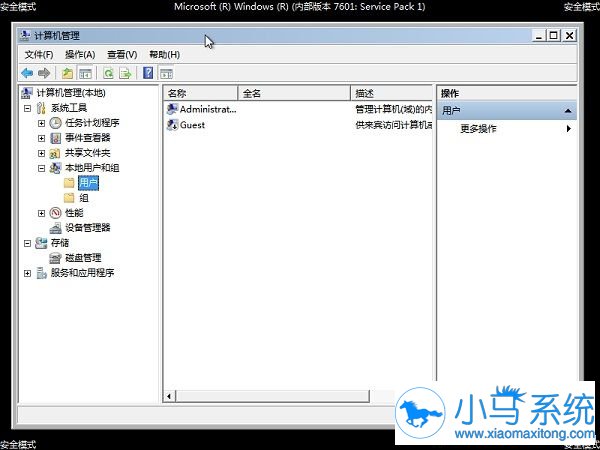Screen dimensions: 600x450
Task: Click the Back arrow toolbar icon
Action: (x=27, y=73)
